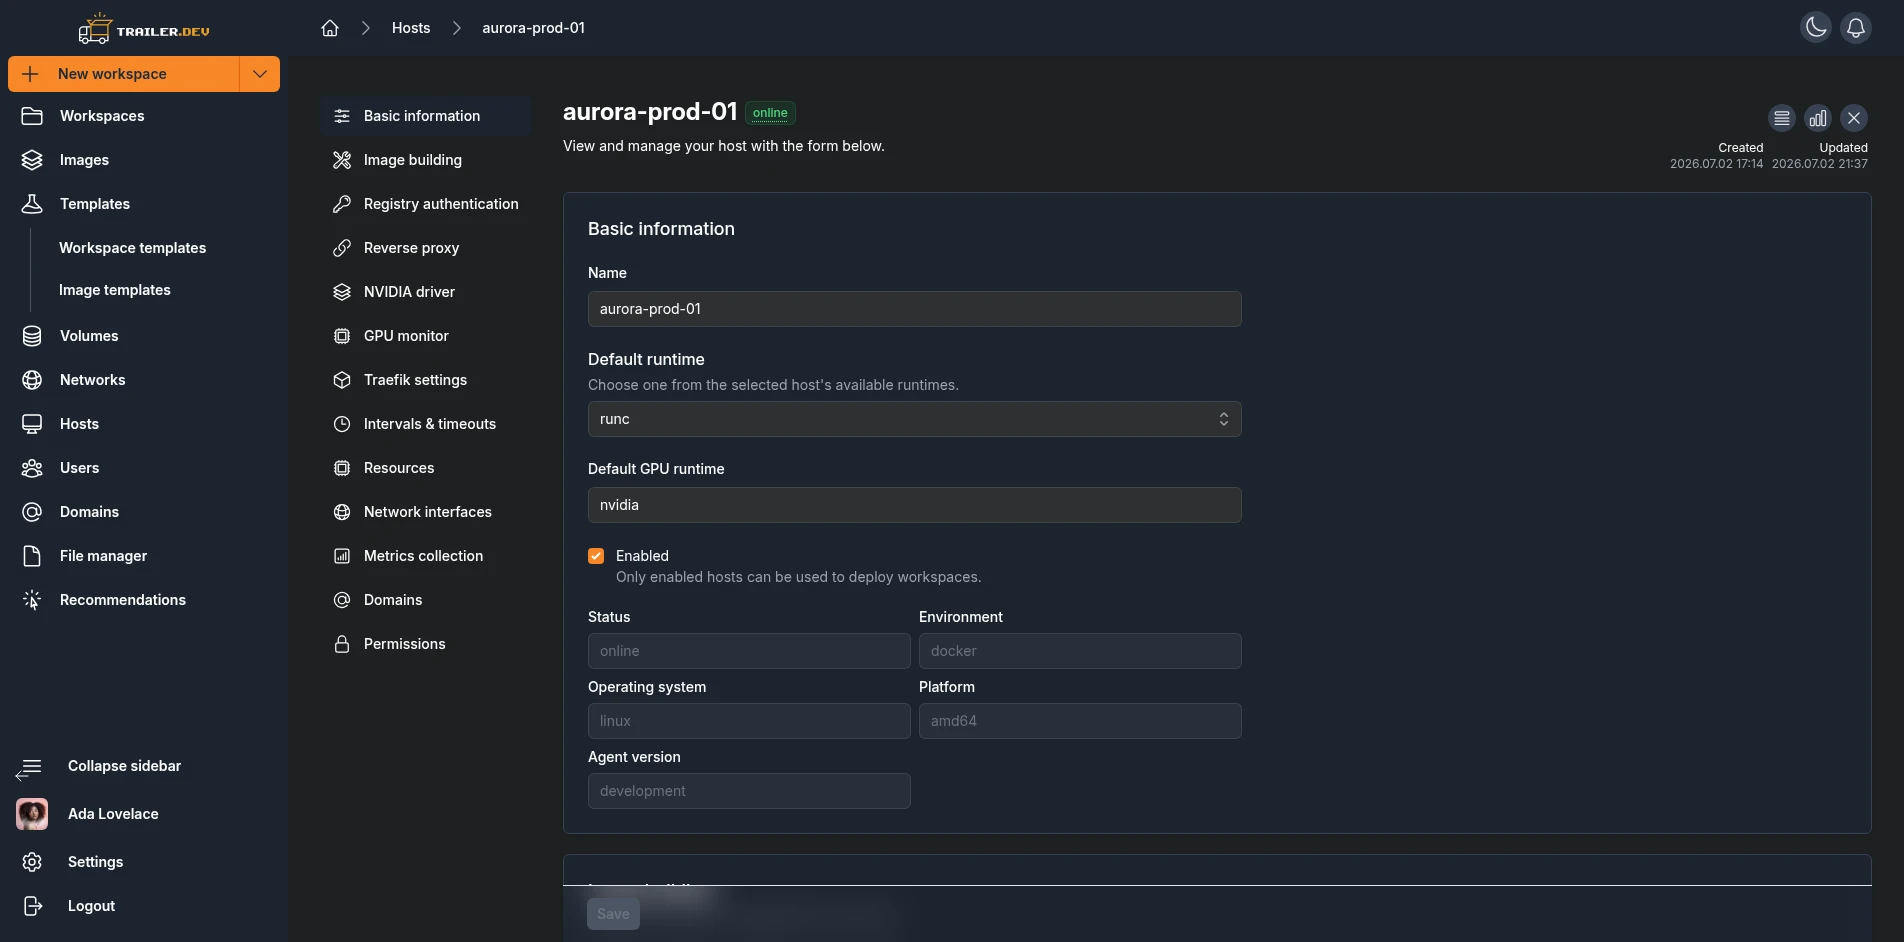Click the Users group icon
This screenshot has width=1904, height=942.
(x=32, y=468)
